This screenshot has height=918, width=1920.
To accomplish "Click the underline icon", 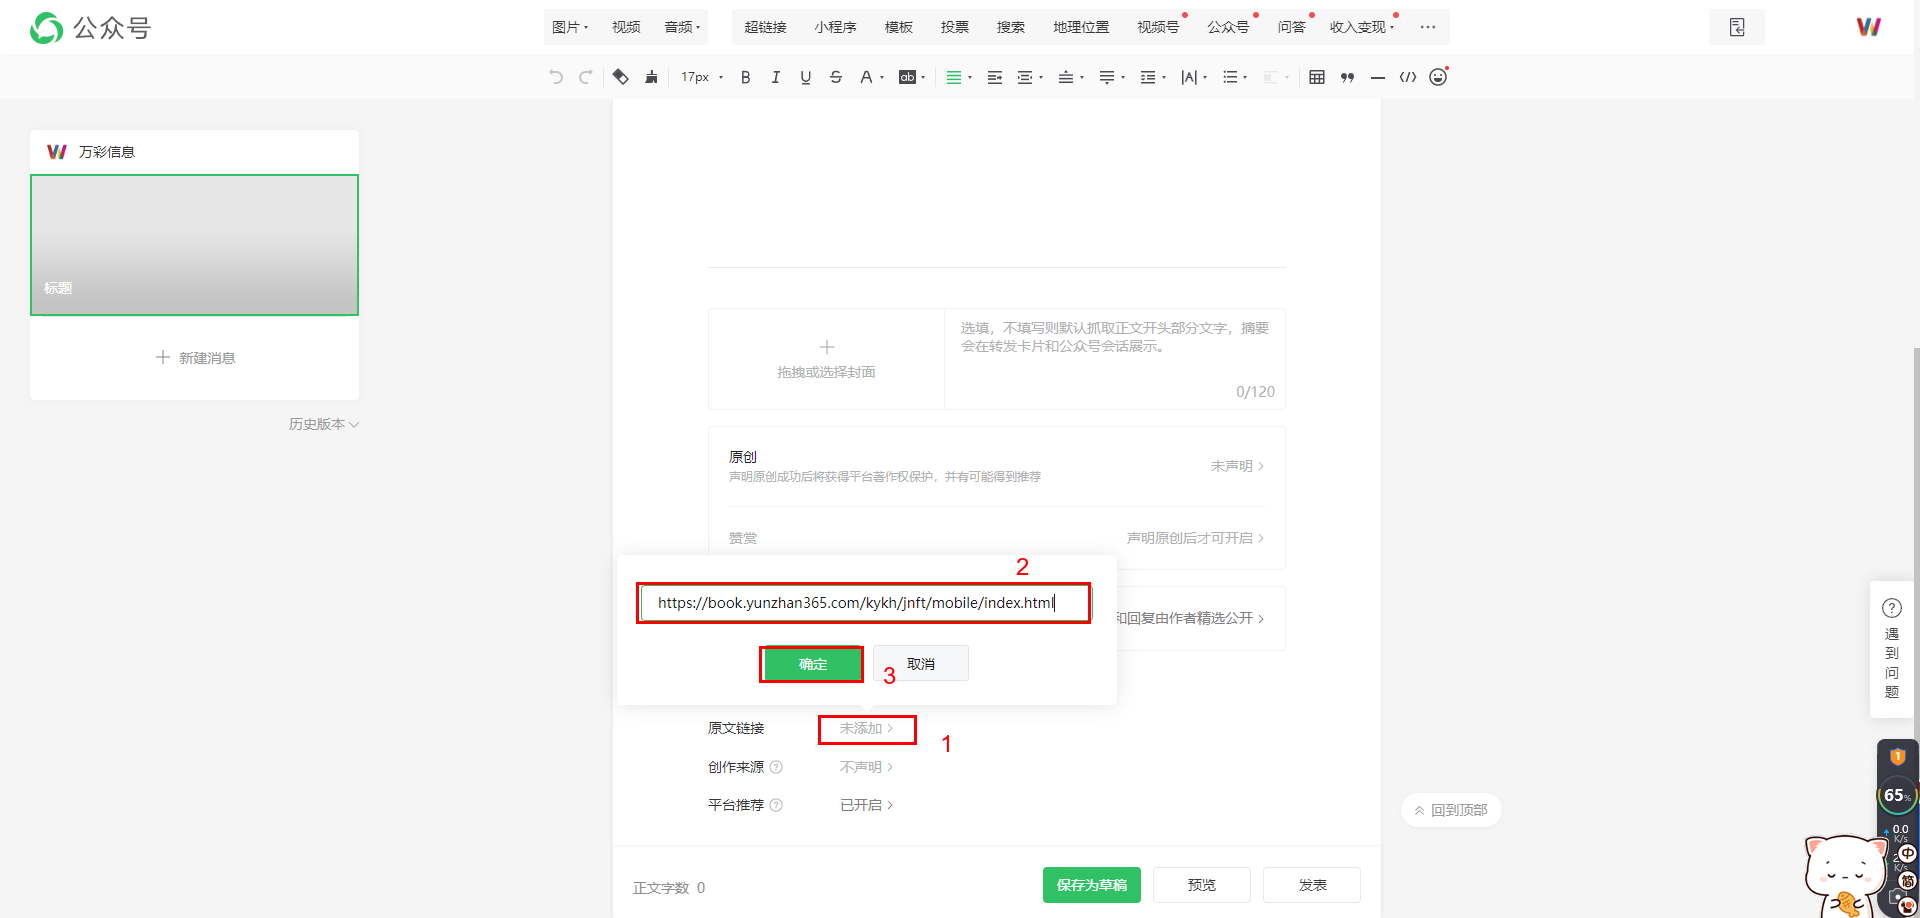I will pos(805,77).
